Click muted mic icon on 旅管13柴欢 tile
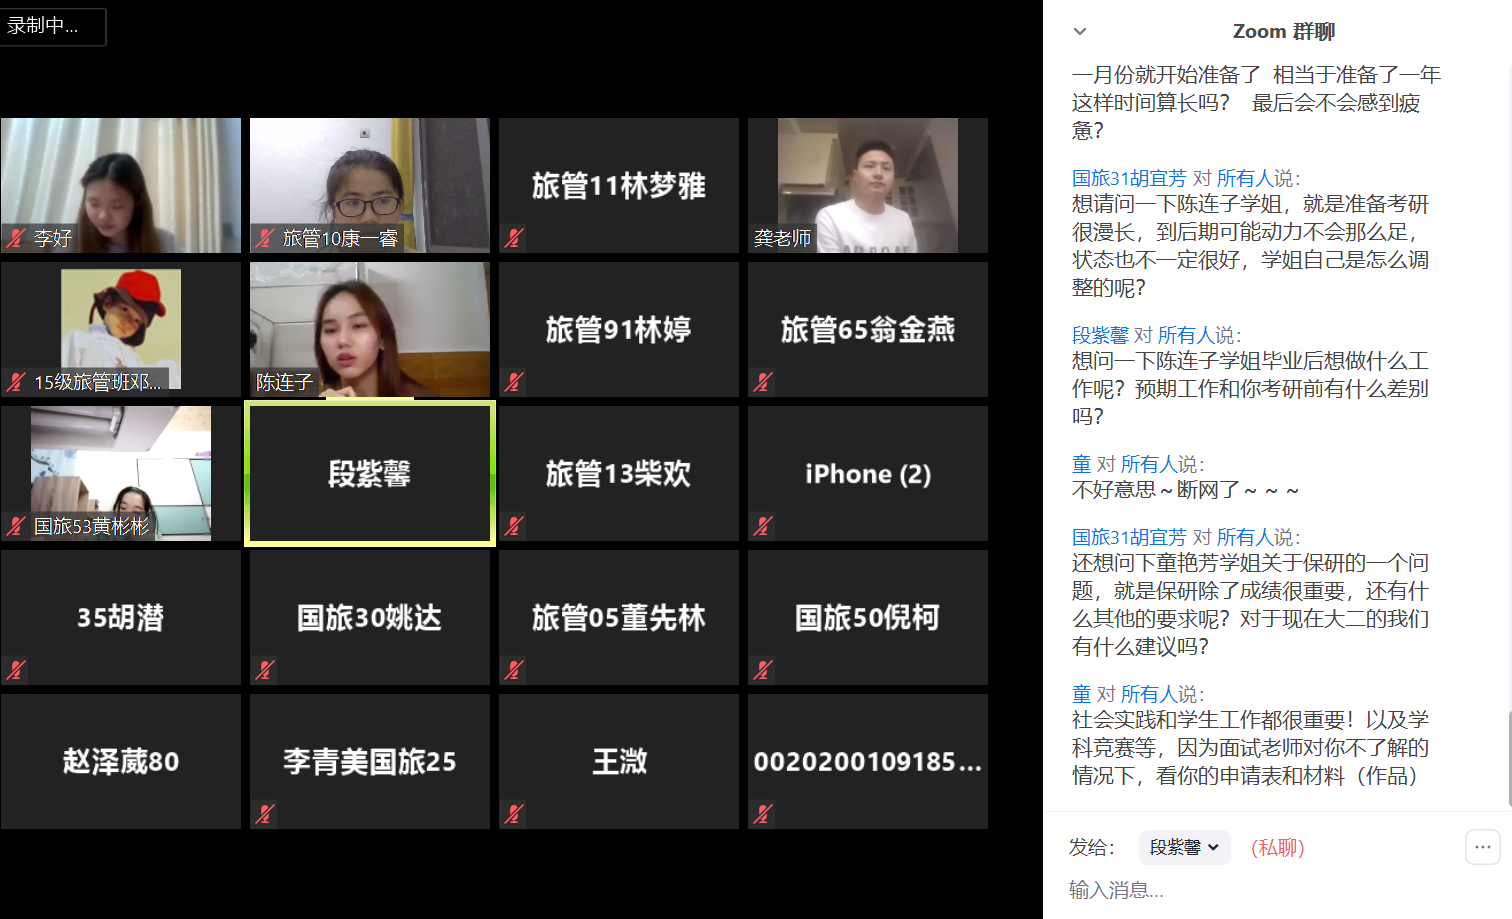 (514, 526)
